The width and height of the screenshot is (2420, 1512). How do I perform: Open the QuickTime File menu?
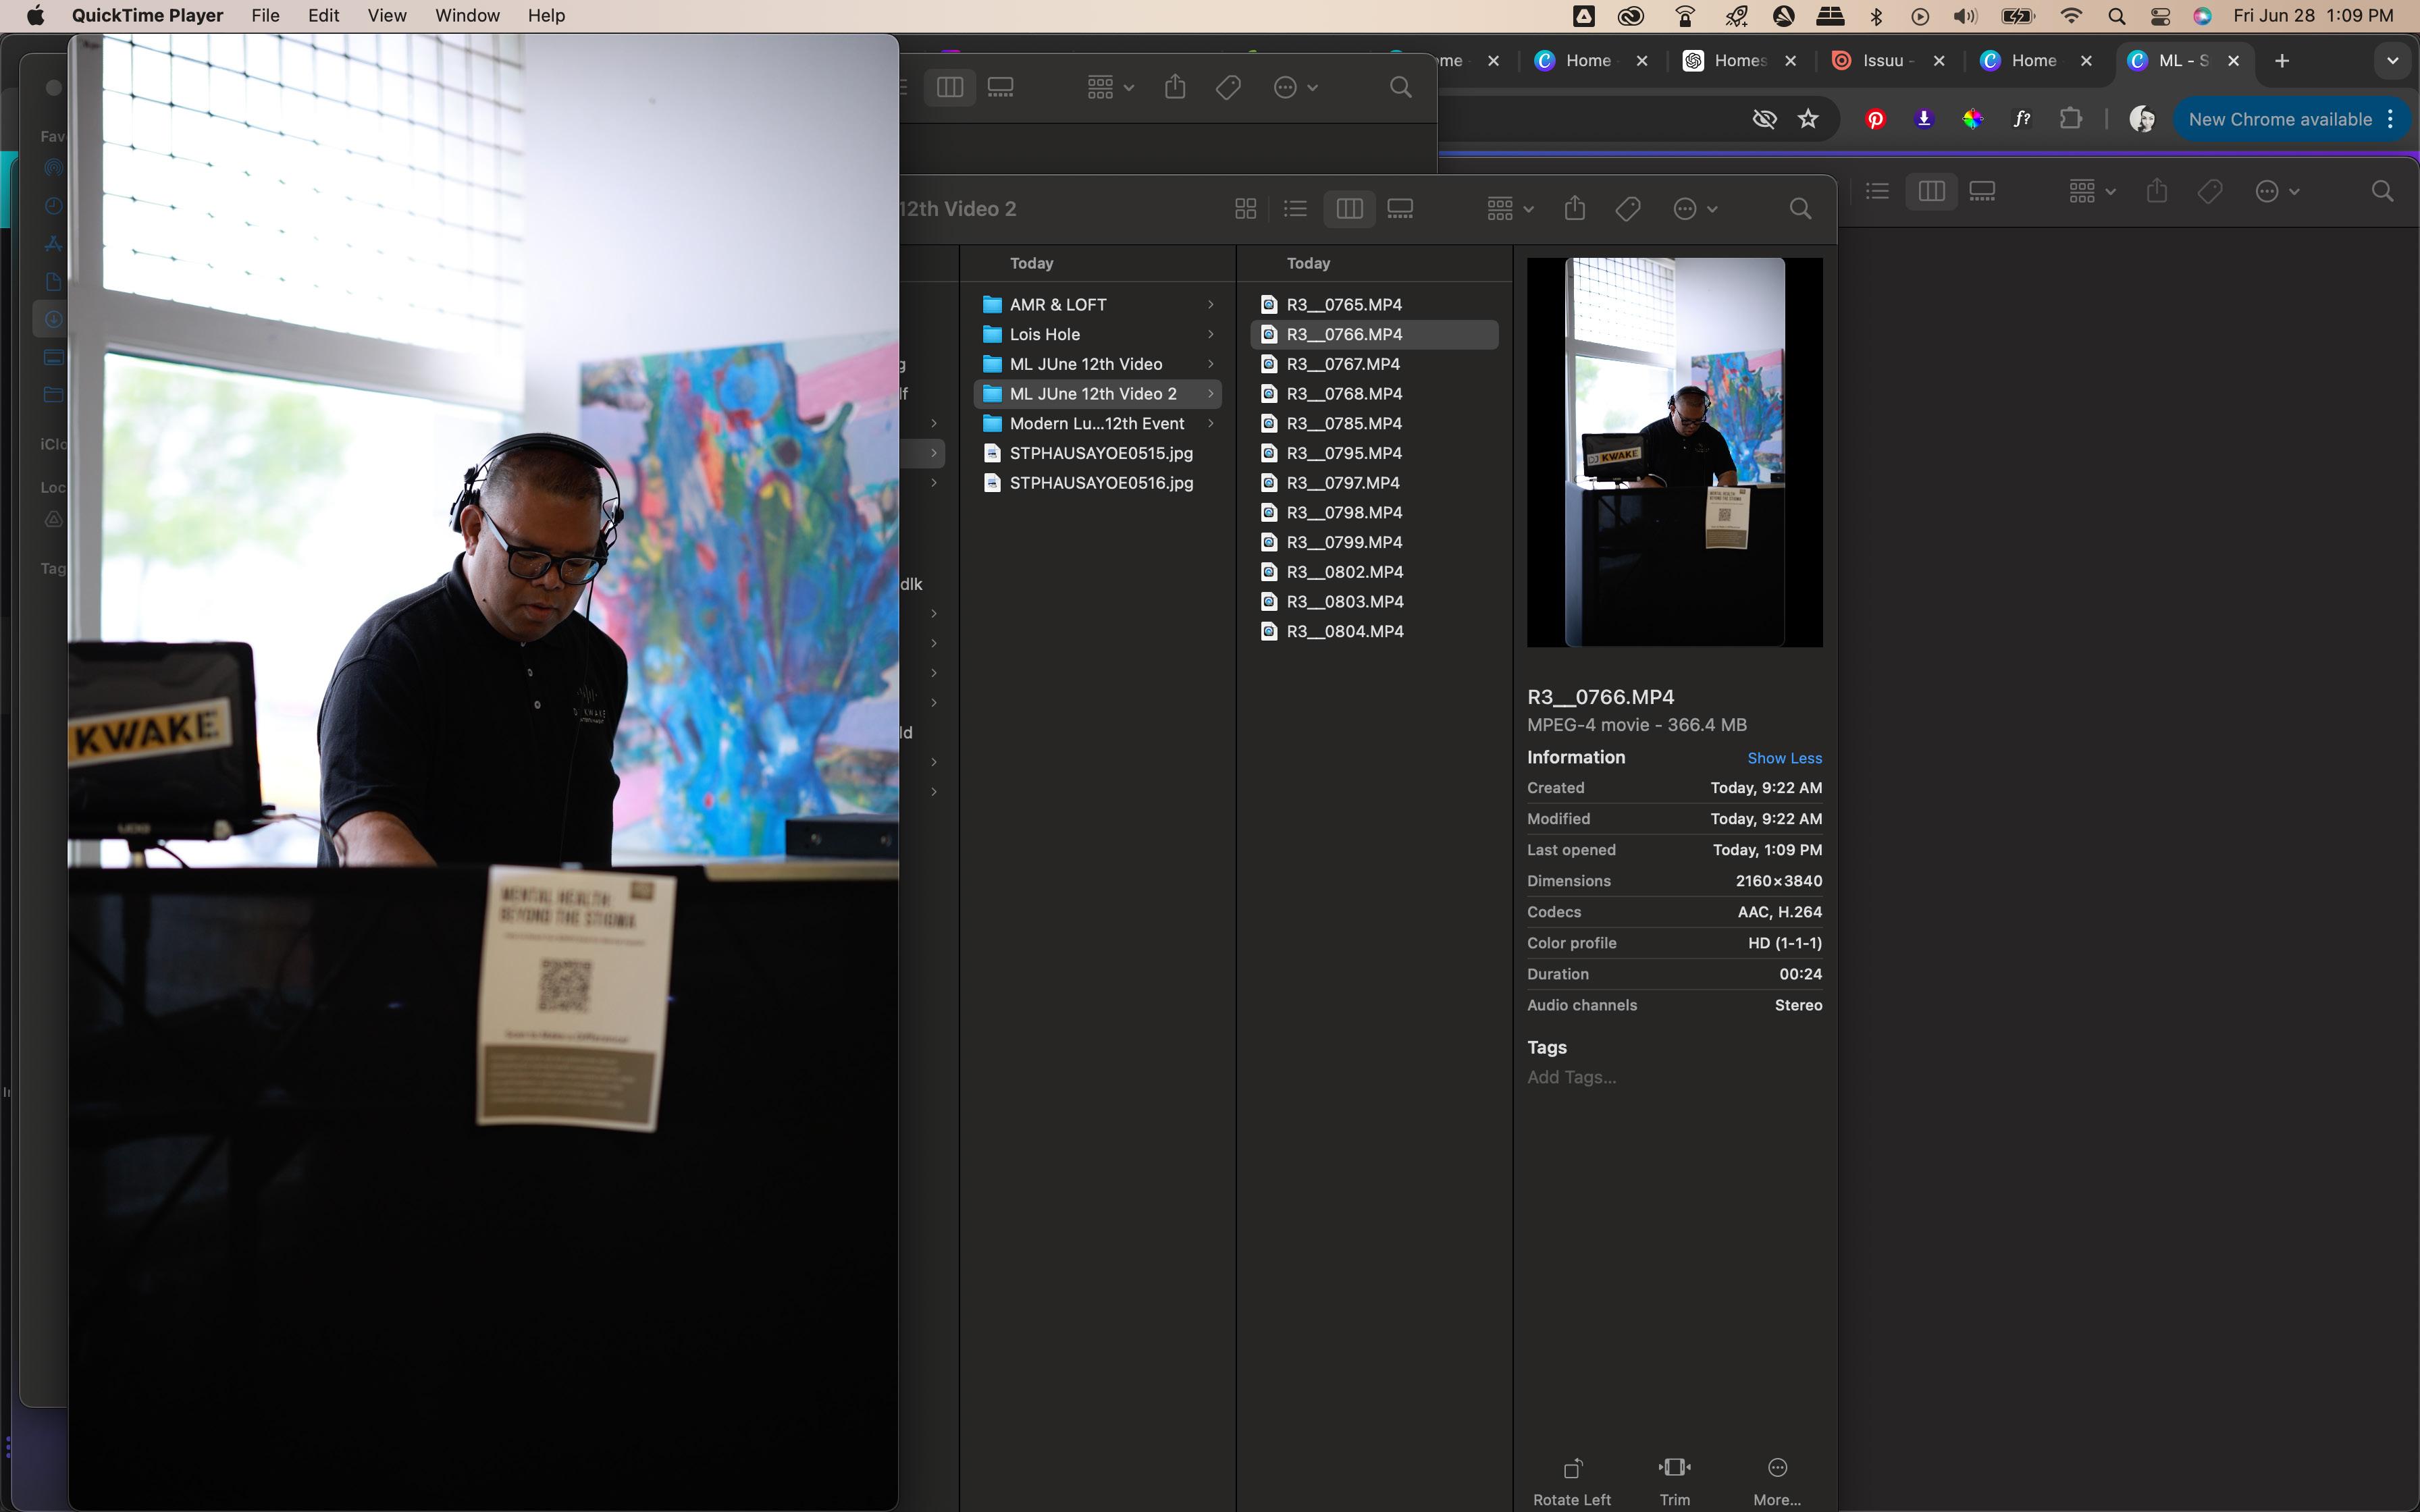tap(265, 15)
